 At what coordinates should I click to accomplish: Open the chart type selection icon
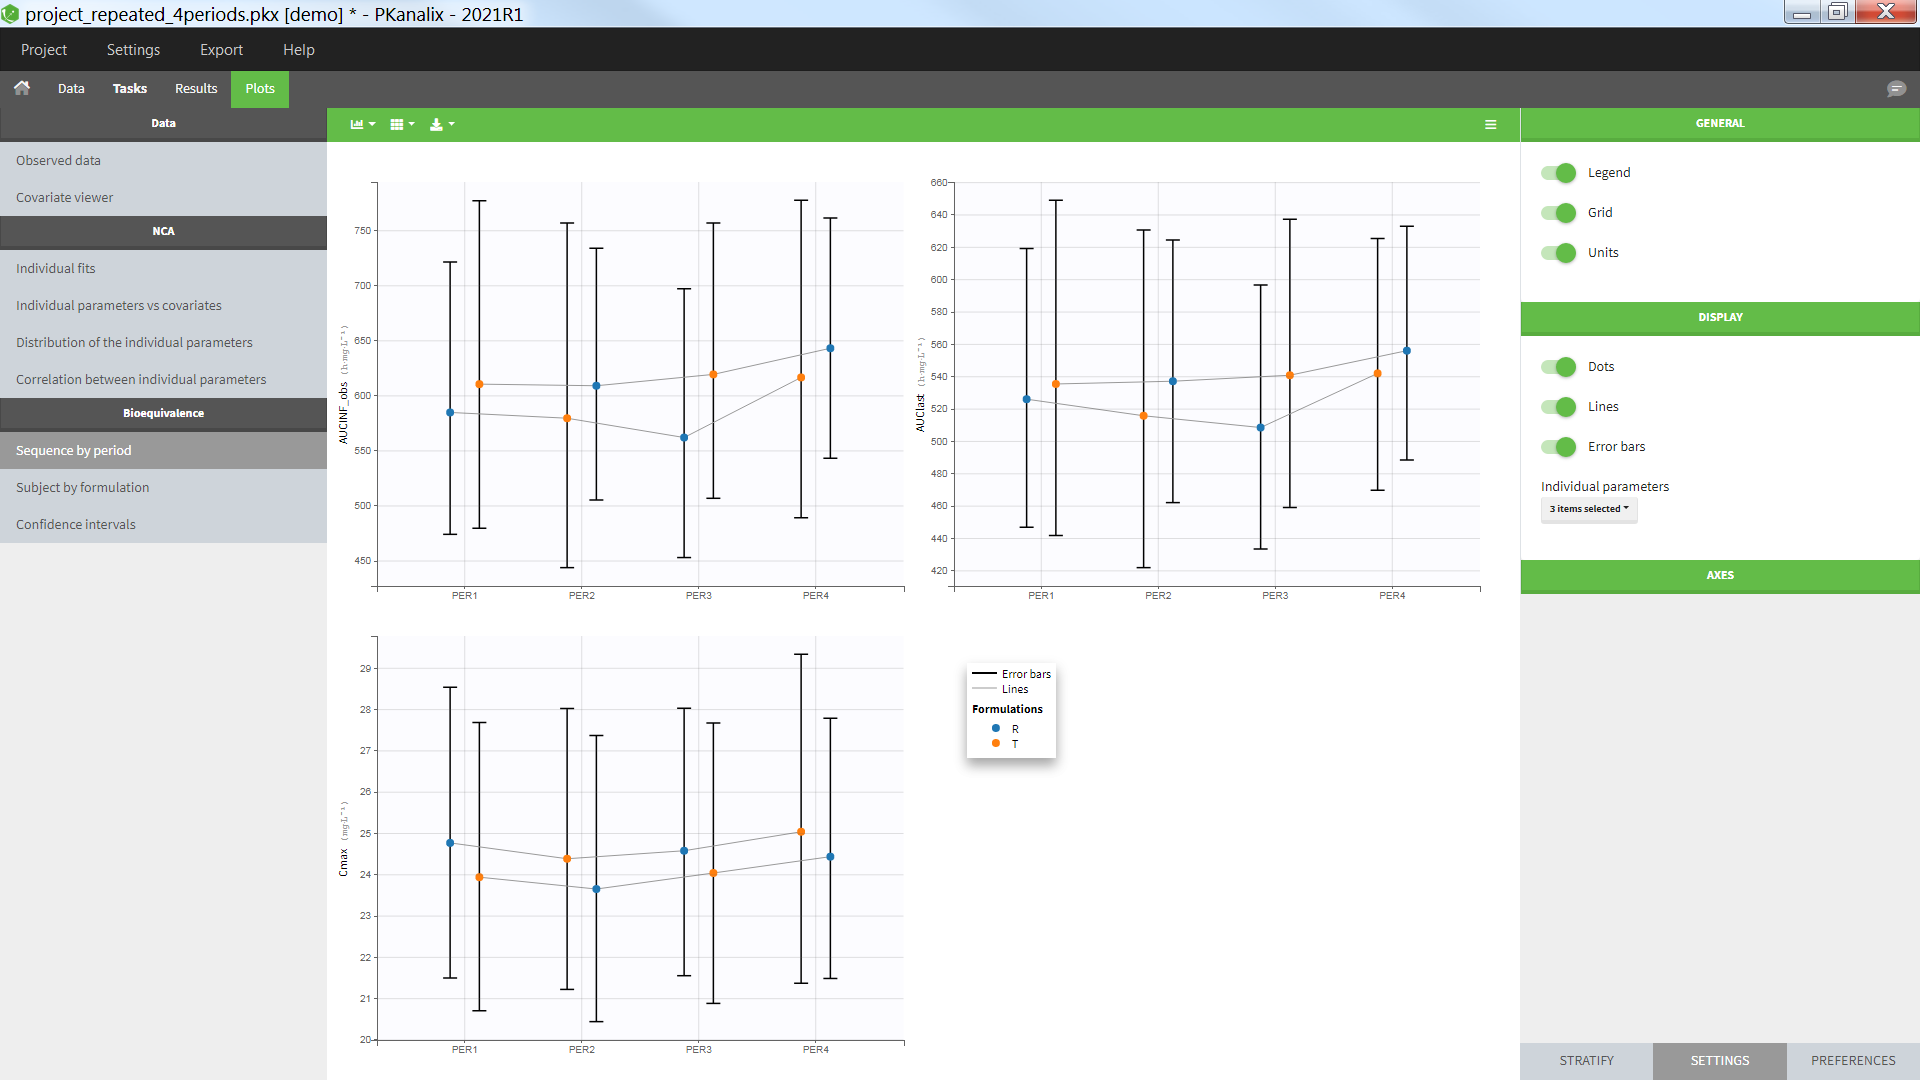(362, 124)
